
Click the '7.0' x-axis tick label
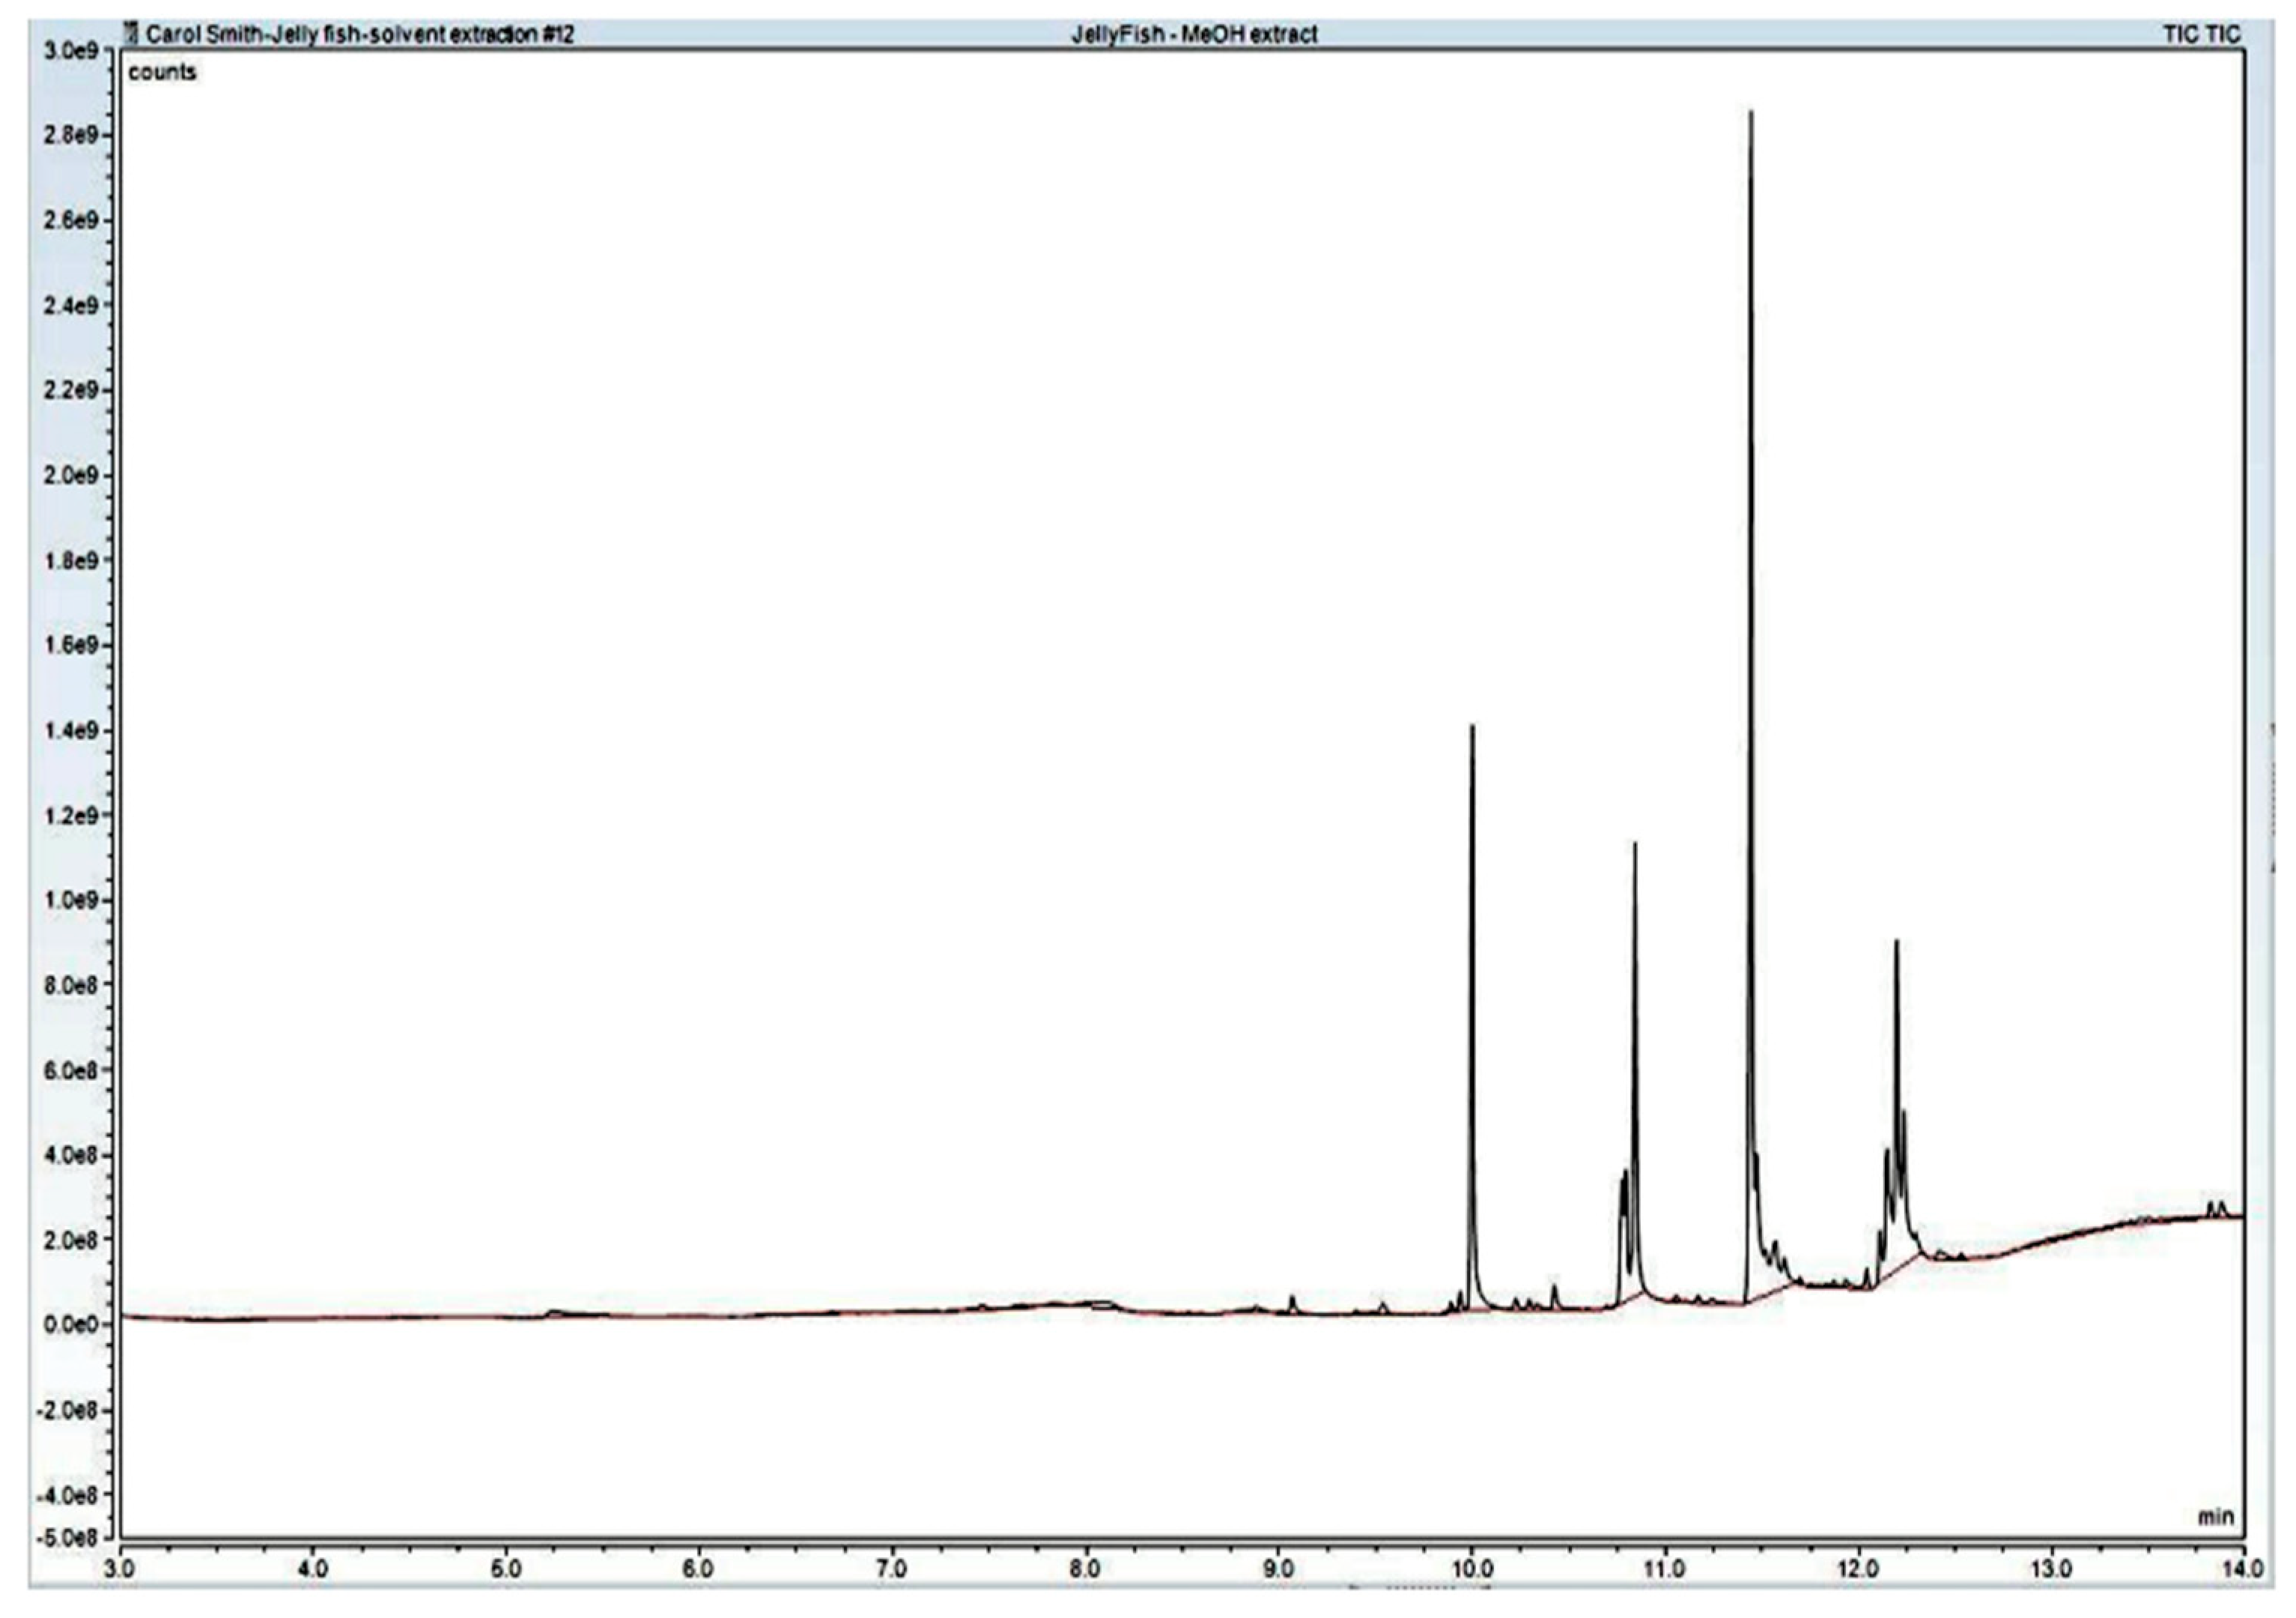pyautogui.click(x=893, y=1570)
